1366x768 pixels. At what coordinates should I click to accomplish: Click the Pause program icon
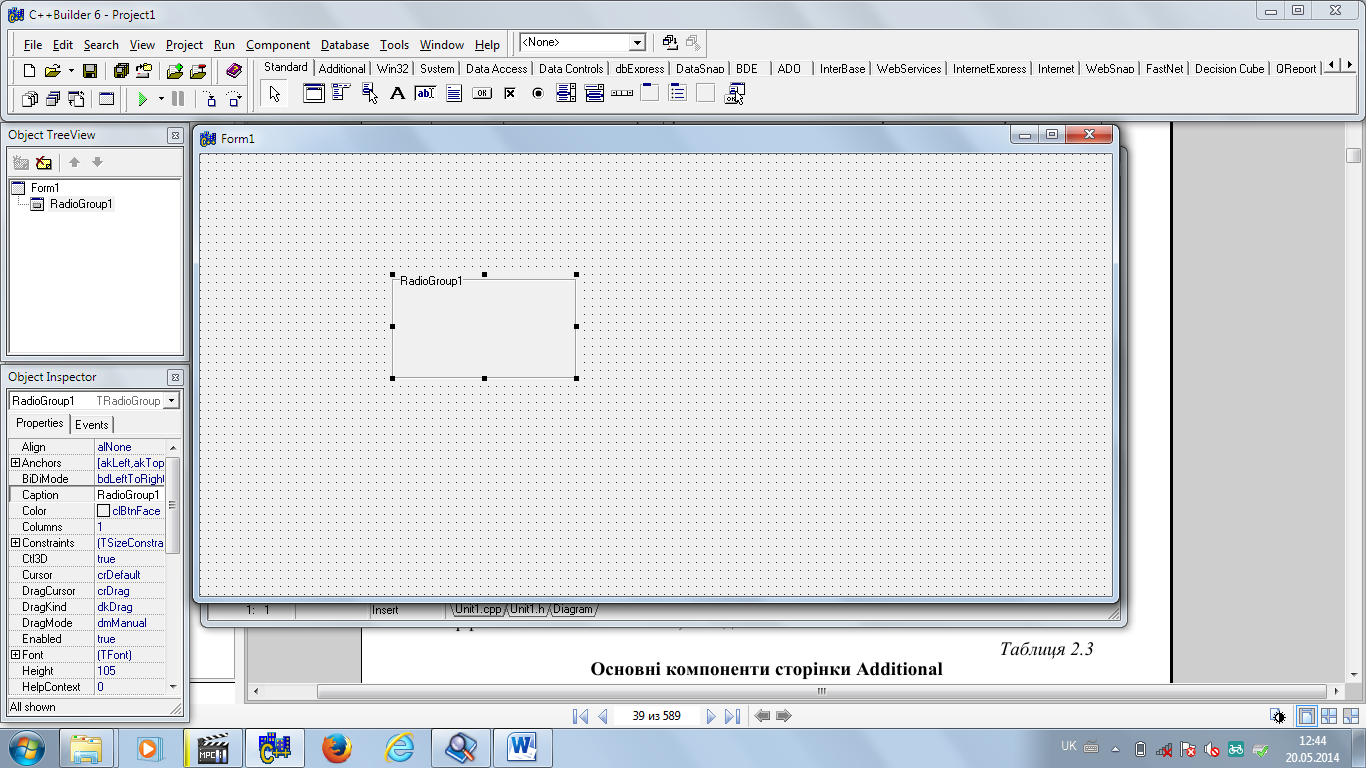click(x=178, y=99)
